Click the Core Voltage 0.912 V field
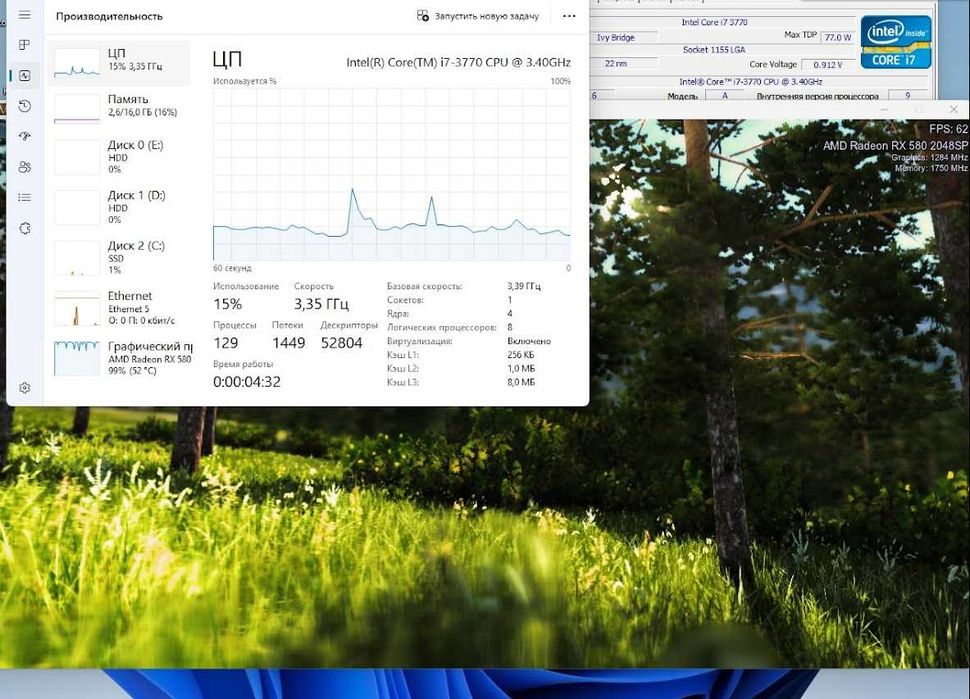The image size is (970, 699). click(828, 64)
